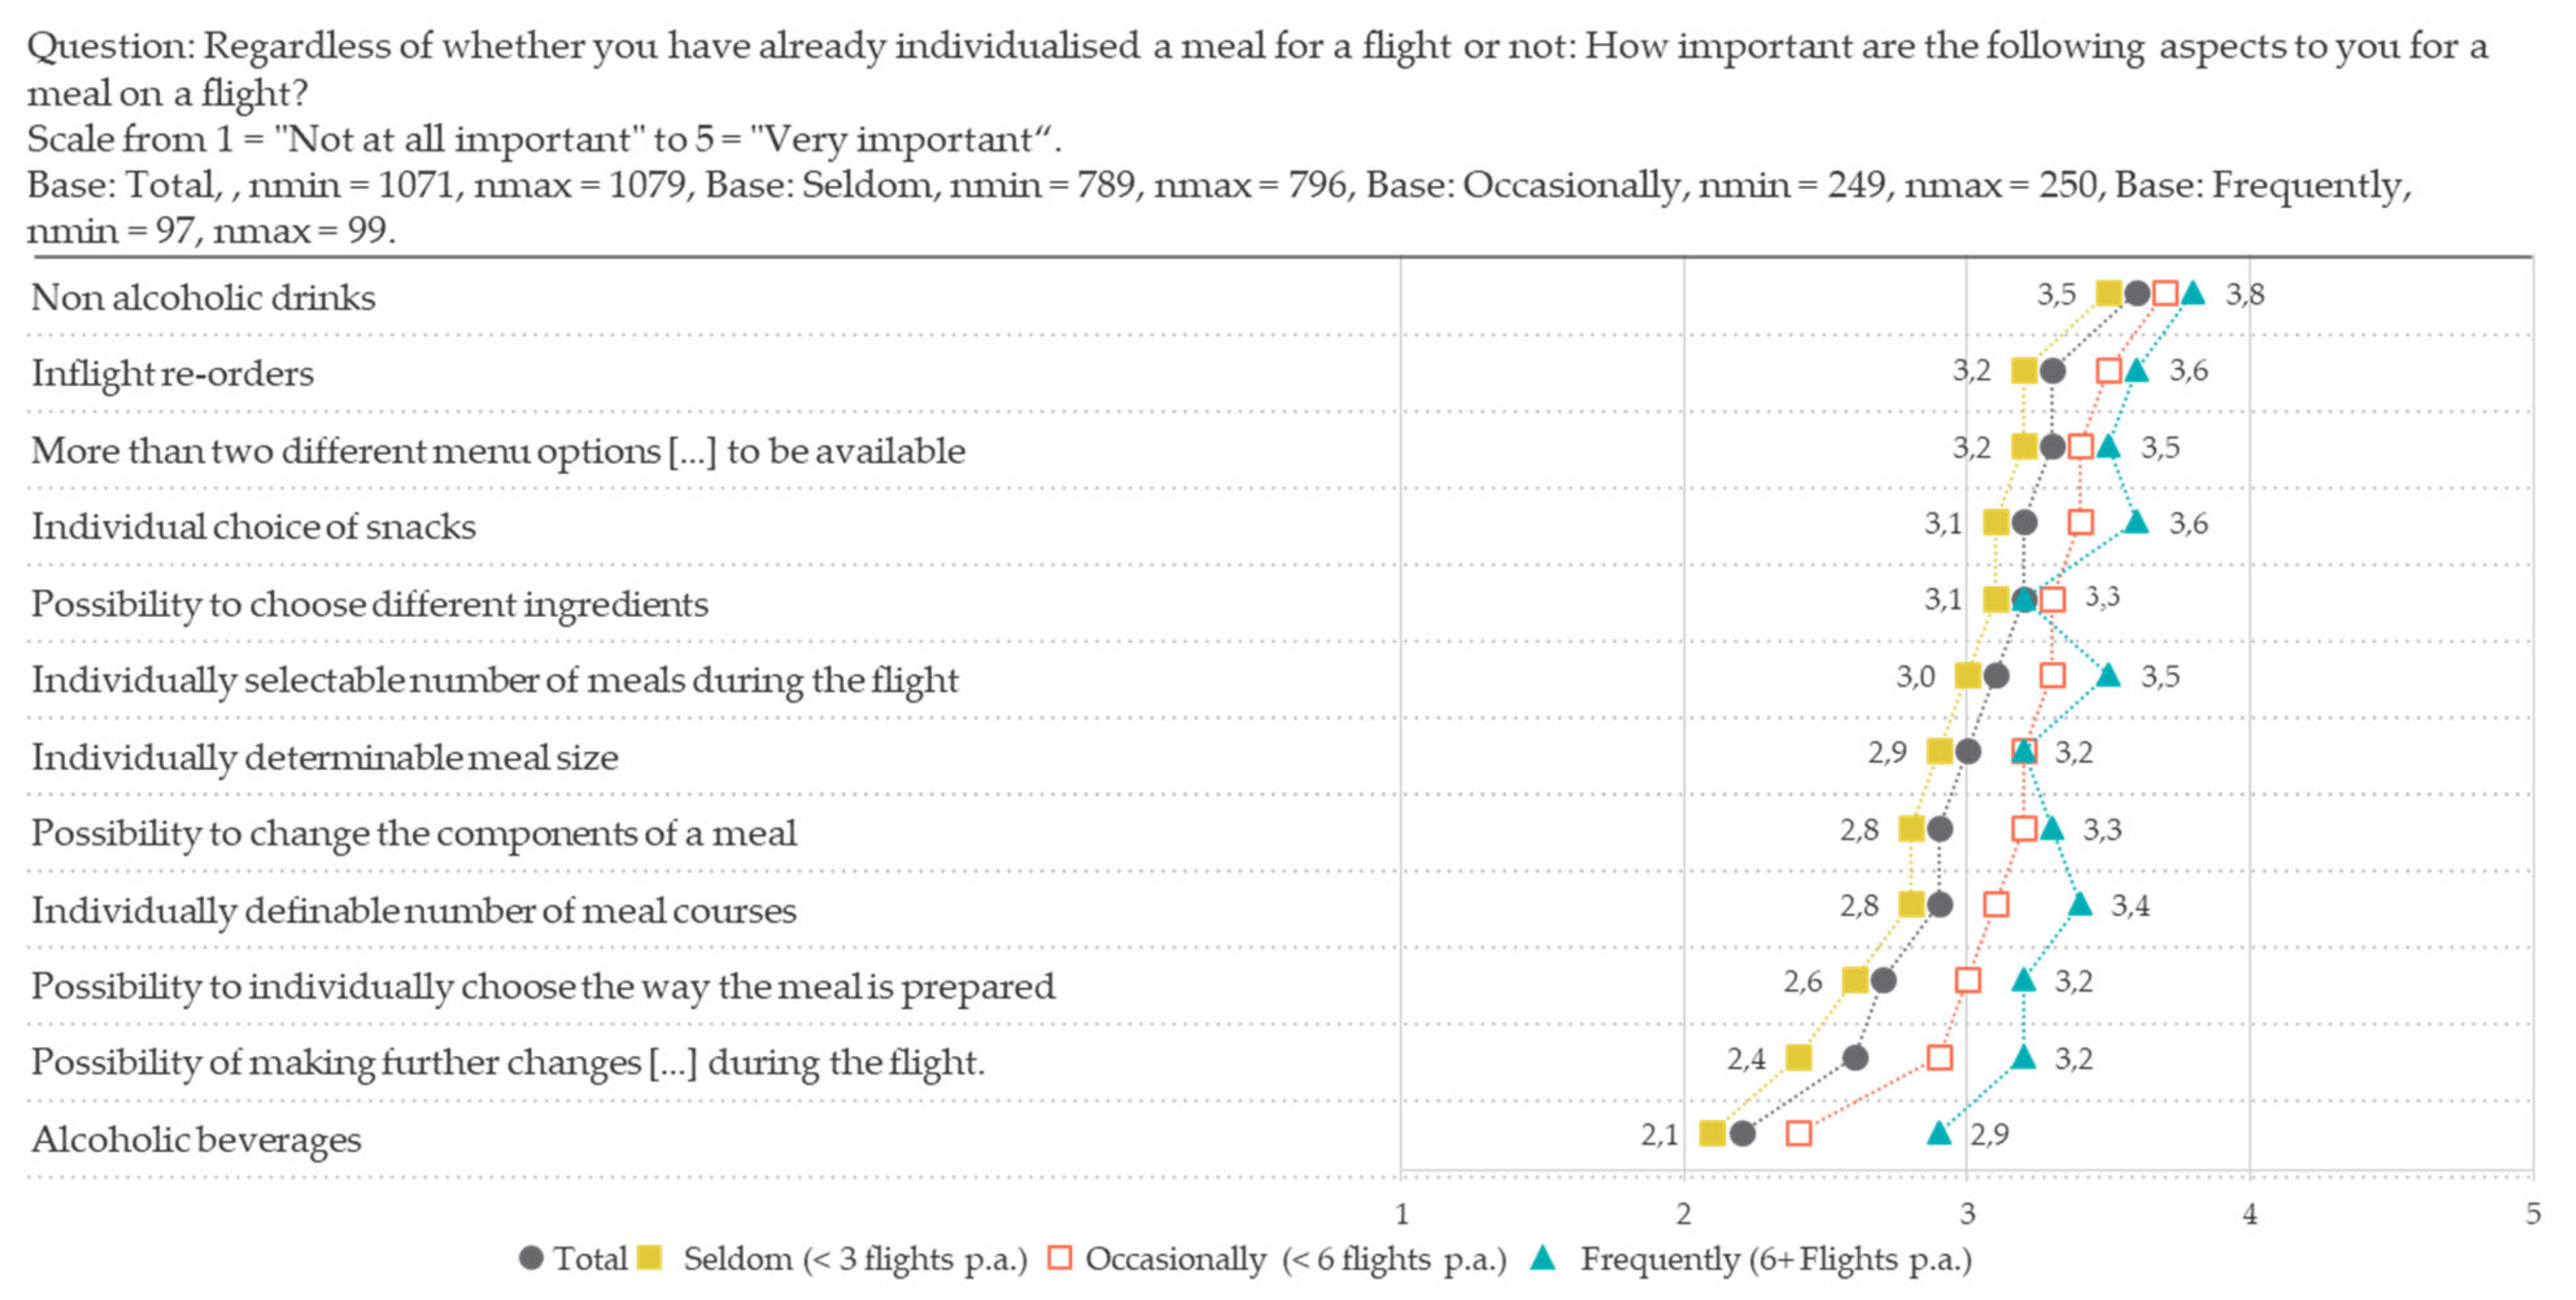Click the x-axis tick label 1
The width and height of the screenshot is (2576, 1300).
(x=1401, y=1214)
